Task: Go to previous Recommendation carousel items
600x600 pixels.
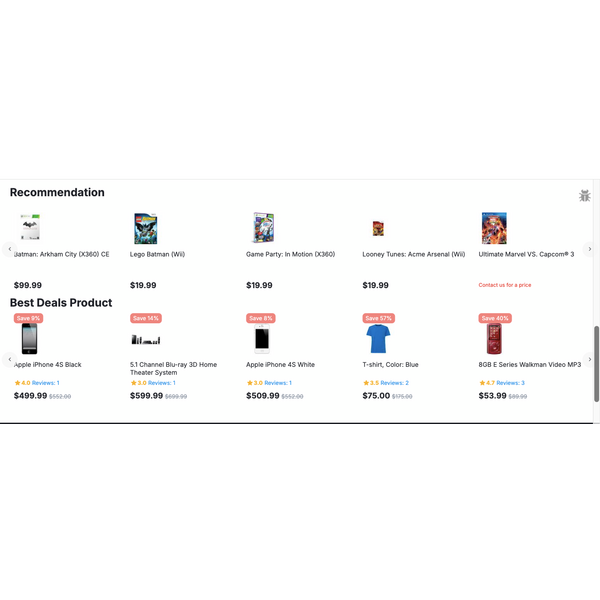Action: click(x=10, y=249)
